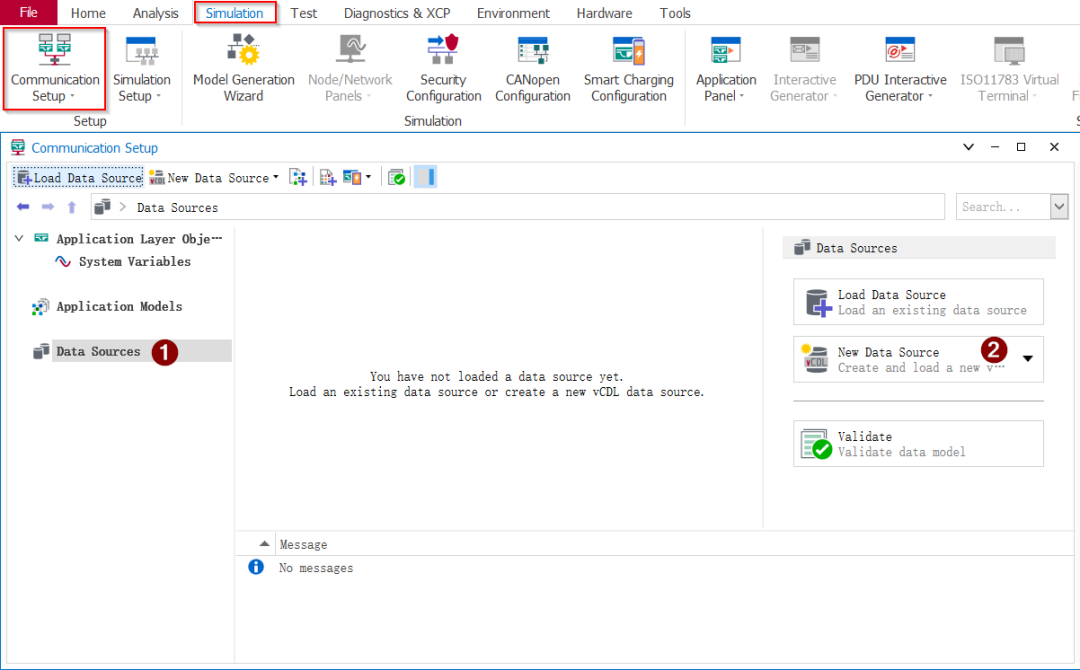The height and width of the screenshot is (670, 1080).
Task: Expand the New Data Source panel dropdown arrow
Action: point(1028,359)
